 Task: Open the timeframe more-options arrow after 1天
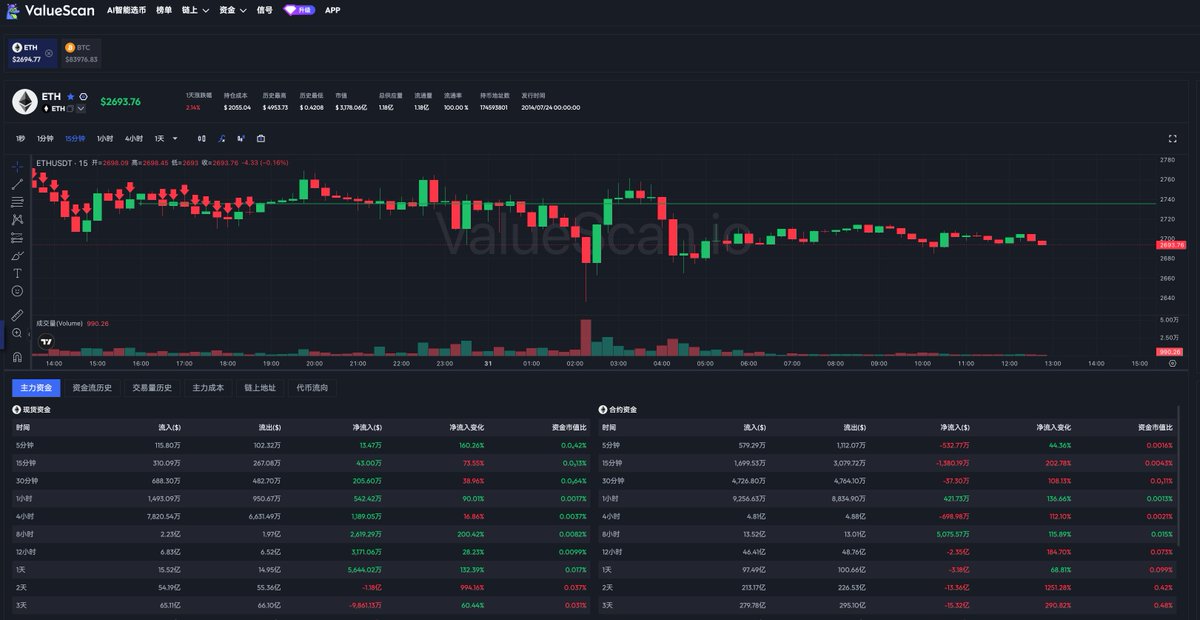pos(175,138)
